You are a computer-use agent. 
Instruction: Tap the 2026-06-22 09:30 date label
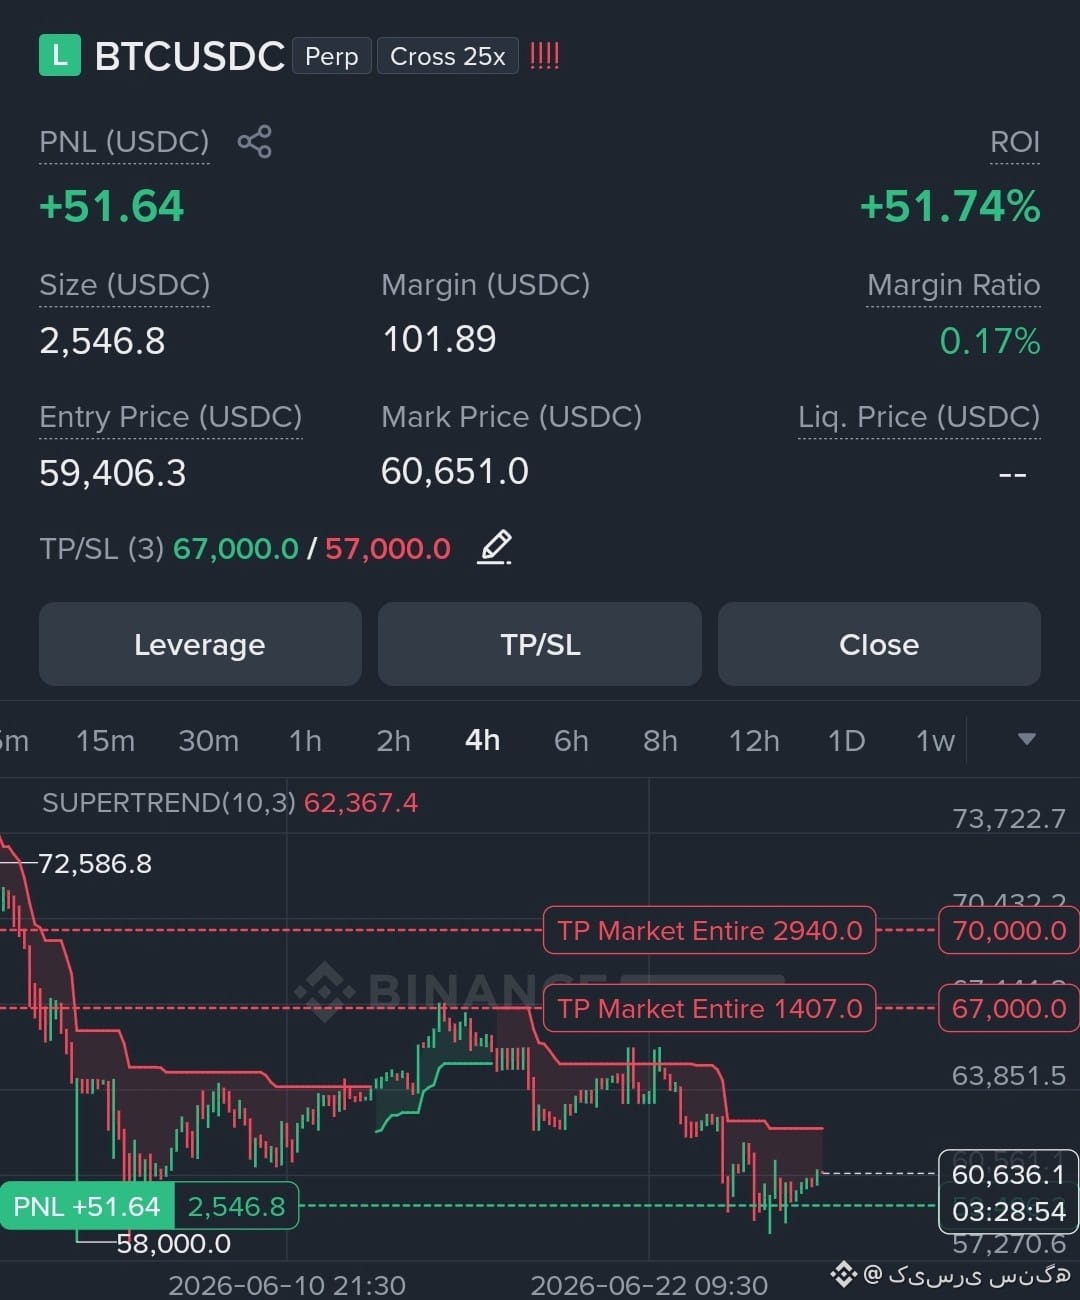[x=649, y=1284]
